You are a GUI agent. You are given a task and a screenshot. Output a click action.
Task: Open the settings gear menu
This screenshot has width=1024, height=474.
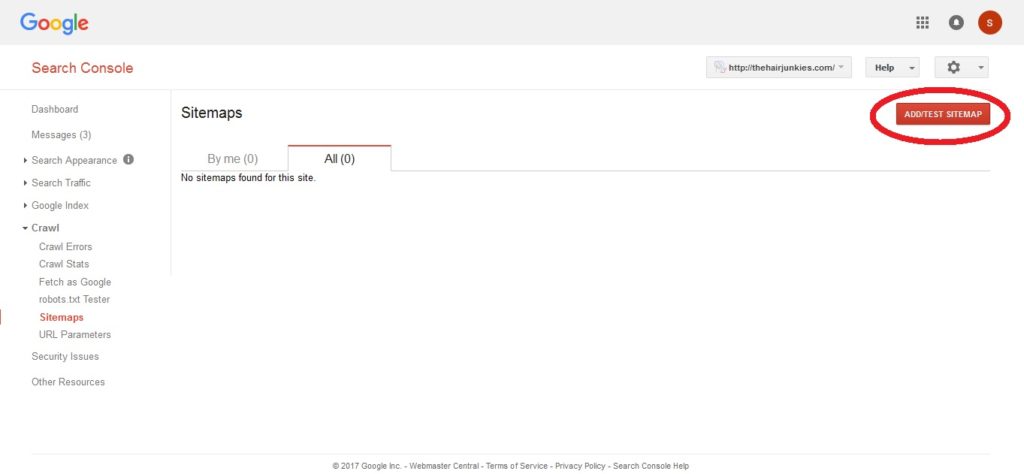click(x=961, y=67)
